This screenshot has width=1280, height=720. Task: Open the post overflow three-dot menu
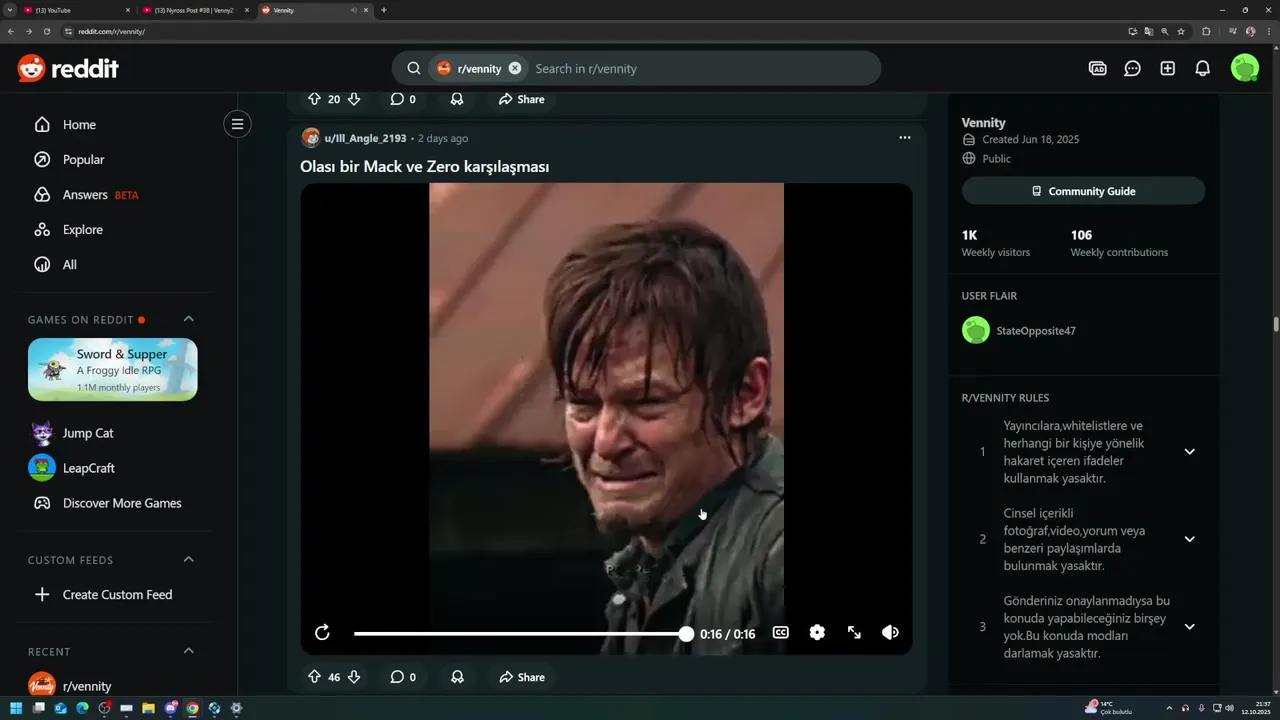(904, 138)
